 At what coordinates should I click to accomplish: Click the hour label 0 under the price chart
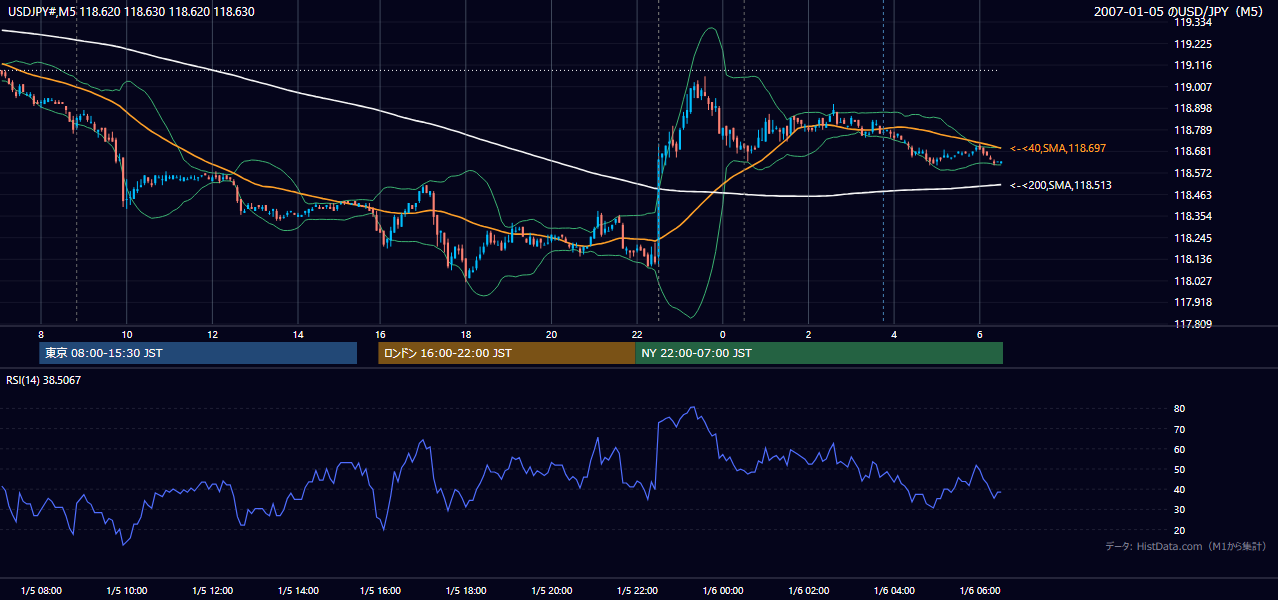tap(723, 334)
